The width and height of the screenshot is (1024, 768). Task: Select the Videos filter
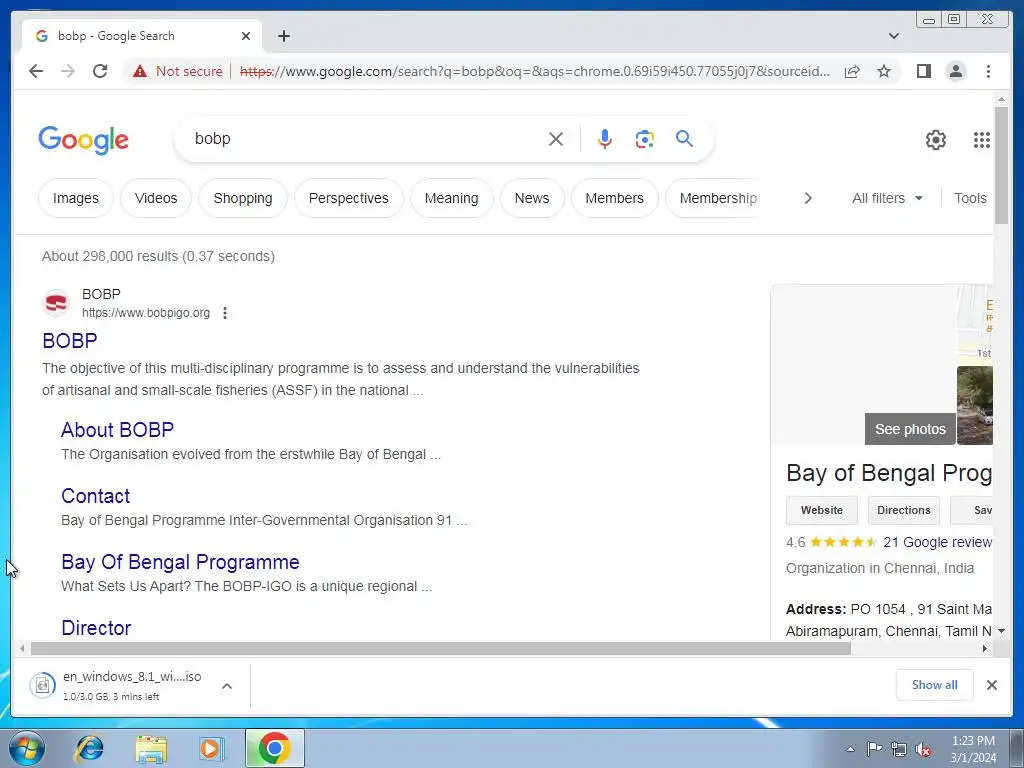point(156,198)
